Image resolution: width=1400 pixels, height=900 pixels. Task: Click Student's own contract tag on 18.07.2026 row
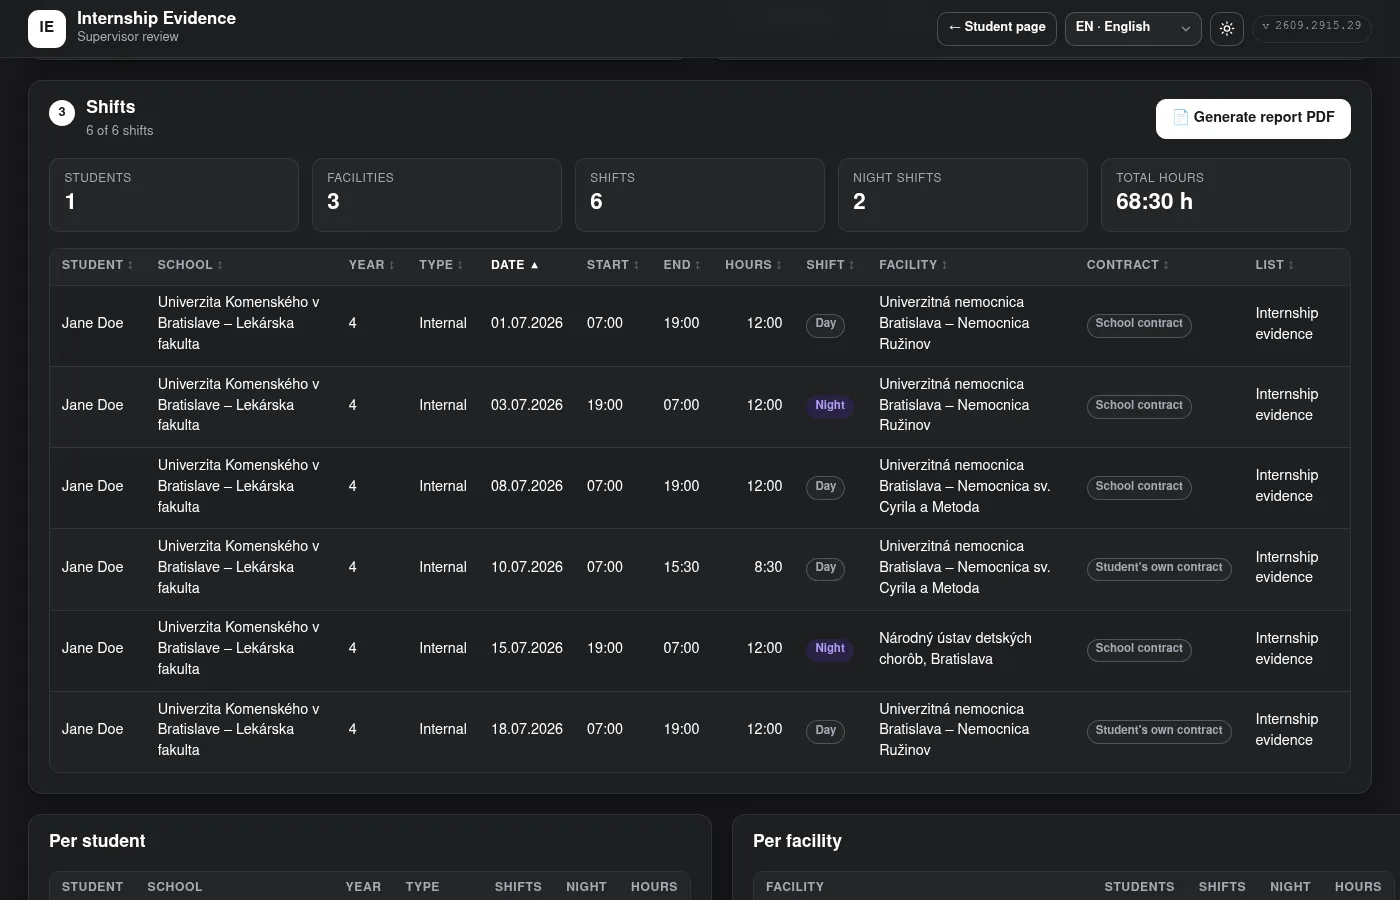pos(1159,731)
